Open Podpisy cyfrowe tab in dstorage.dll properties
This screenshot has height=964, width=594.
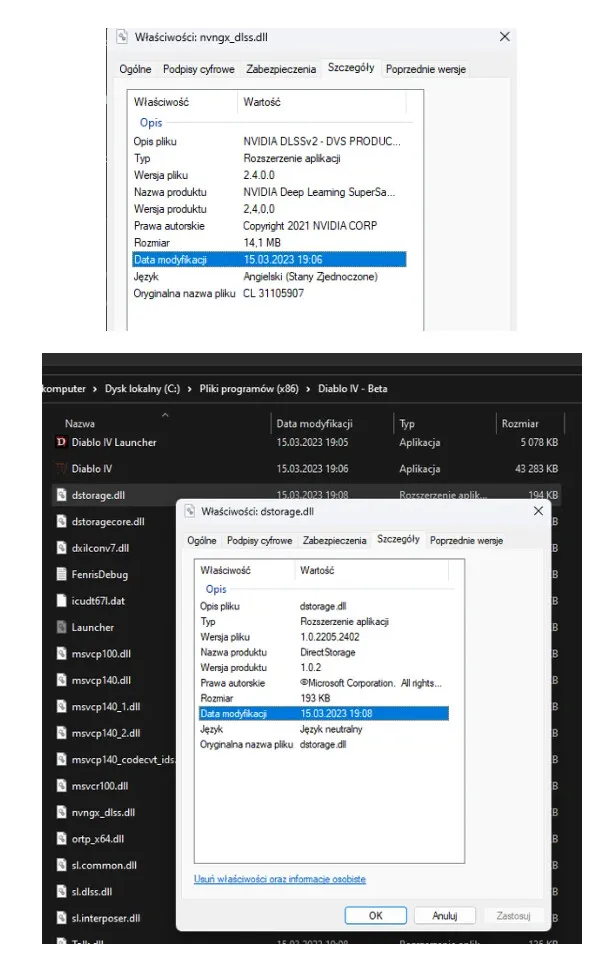259,540
